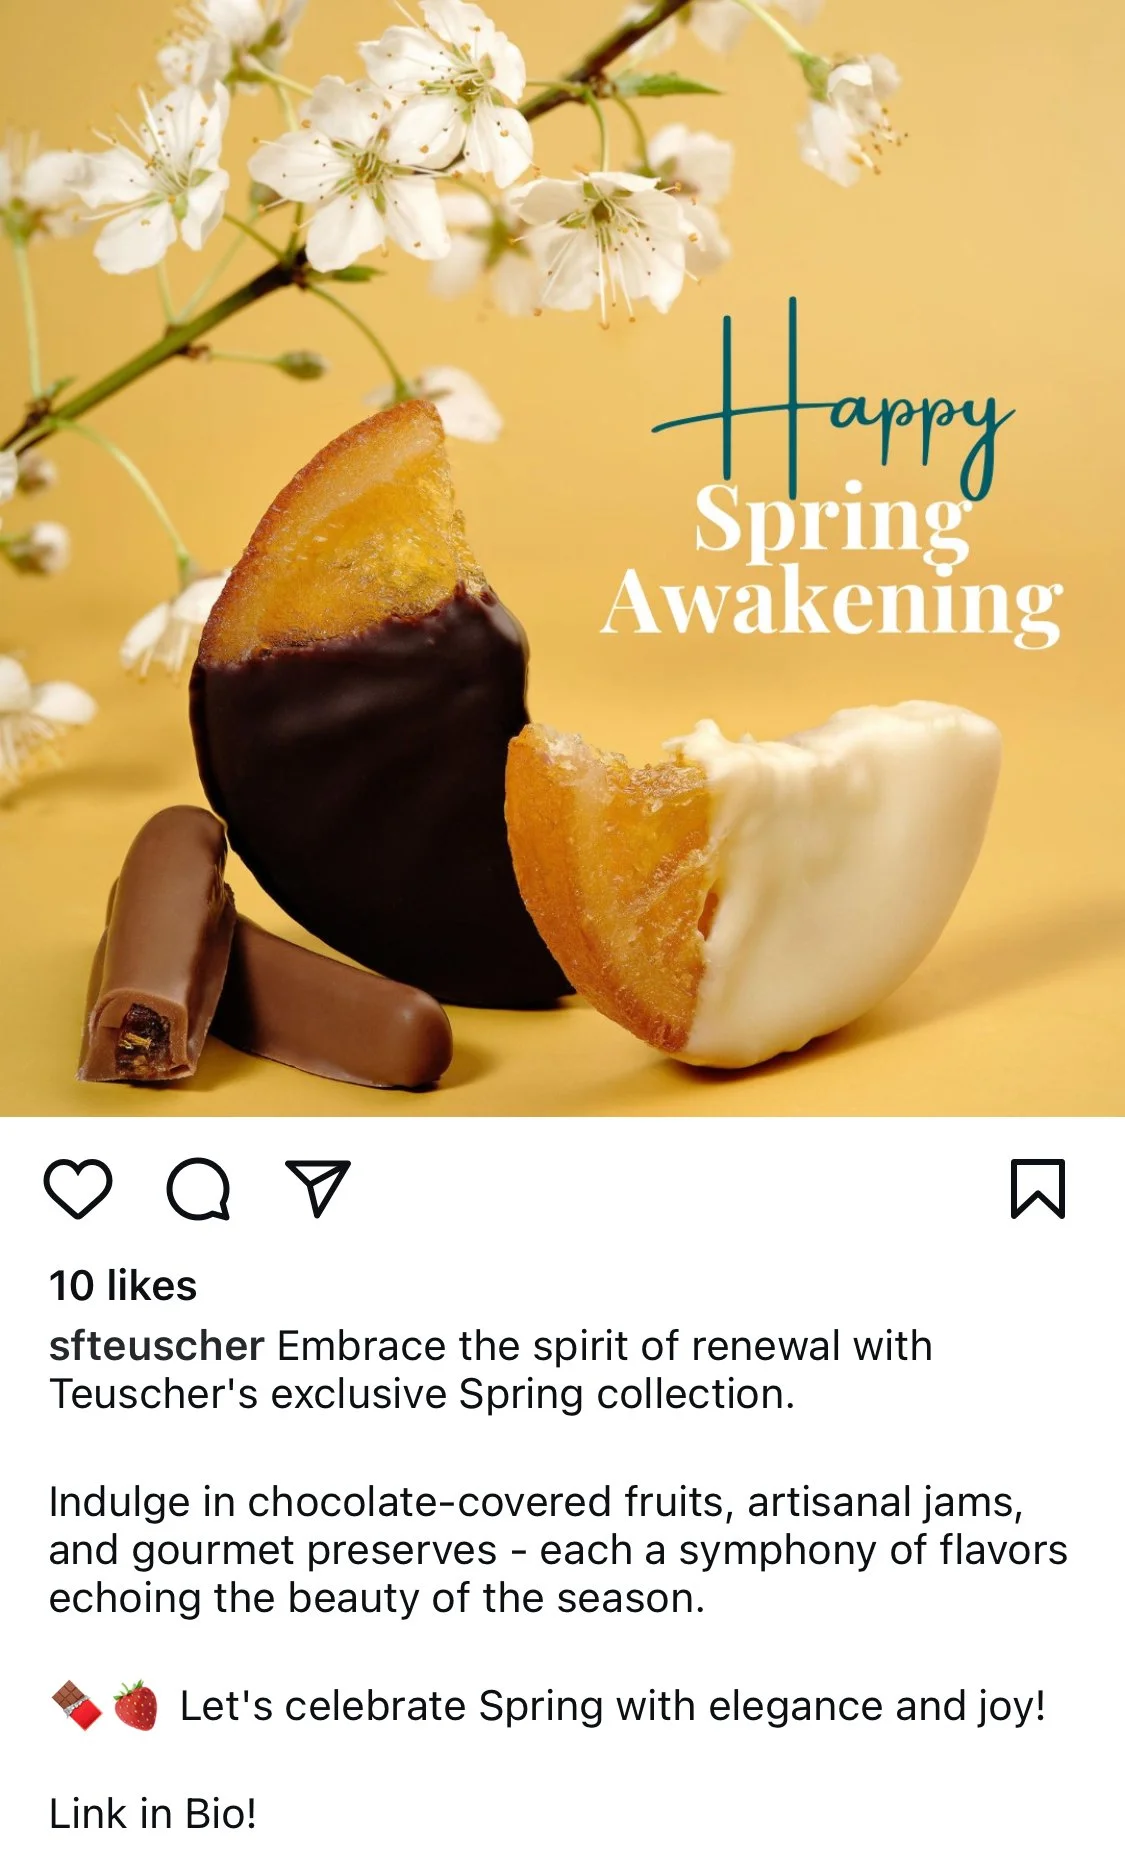Save the post with the bookmark icon
The width and height of the screenshot is (1125, 1861).
coord(1038,1189)
